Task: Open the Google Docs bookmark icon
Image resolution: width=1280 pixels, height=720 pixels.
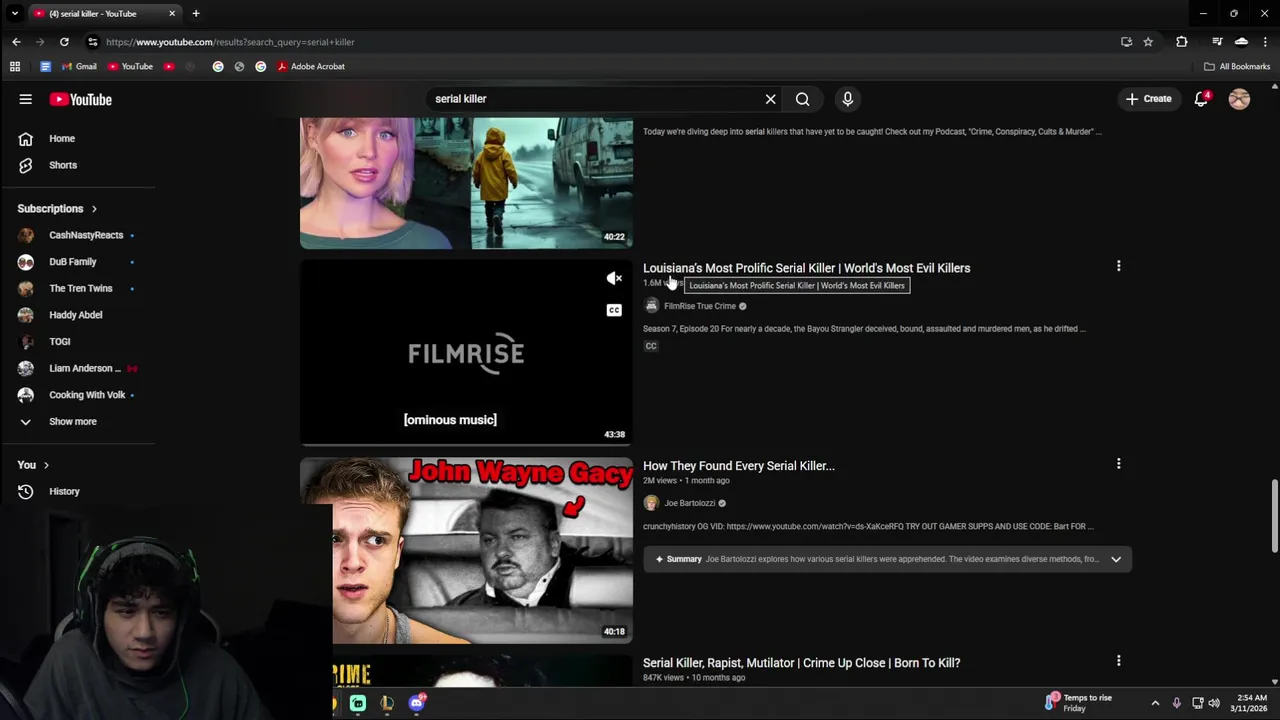Action: [x=45, y=66]
